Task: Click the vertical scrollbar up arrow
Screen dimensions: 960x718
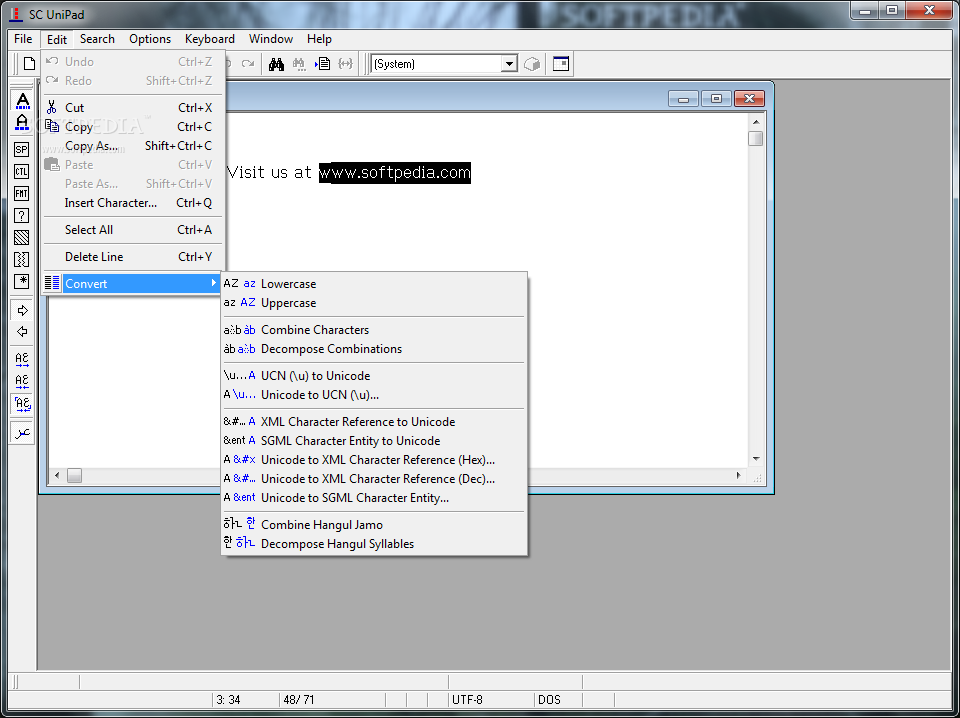Action: tap(756, 122)
